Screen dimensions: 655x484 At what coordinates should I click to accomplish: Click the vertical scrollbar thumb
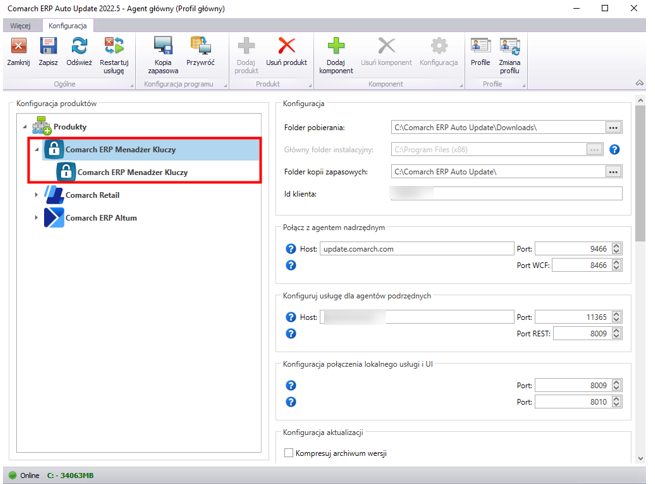click(640, 173)
